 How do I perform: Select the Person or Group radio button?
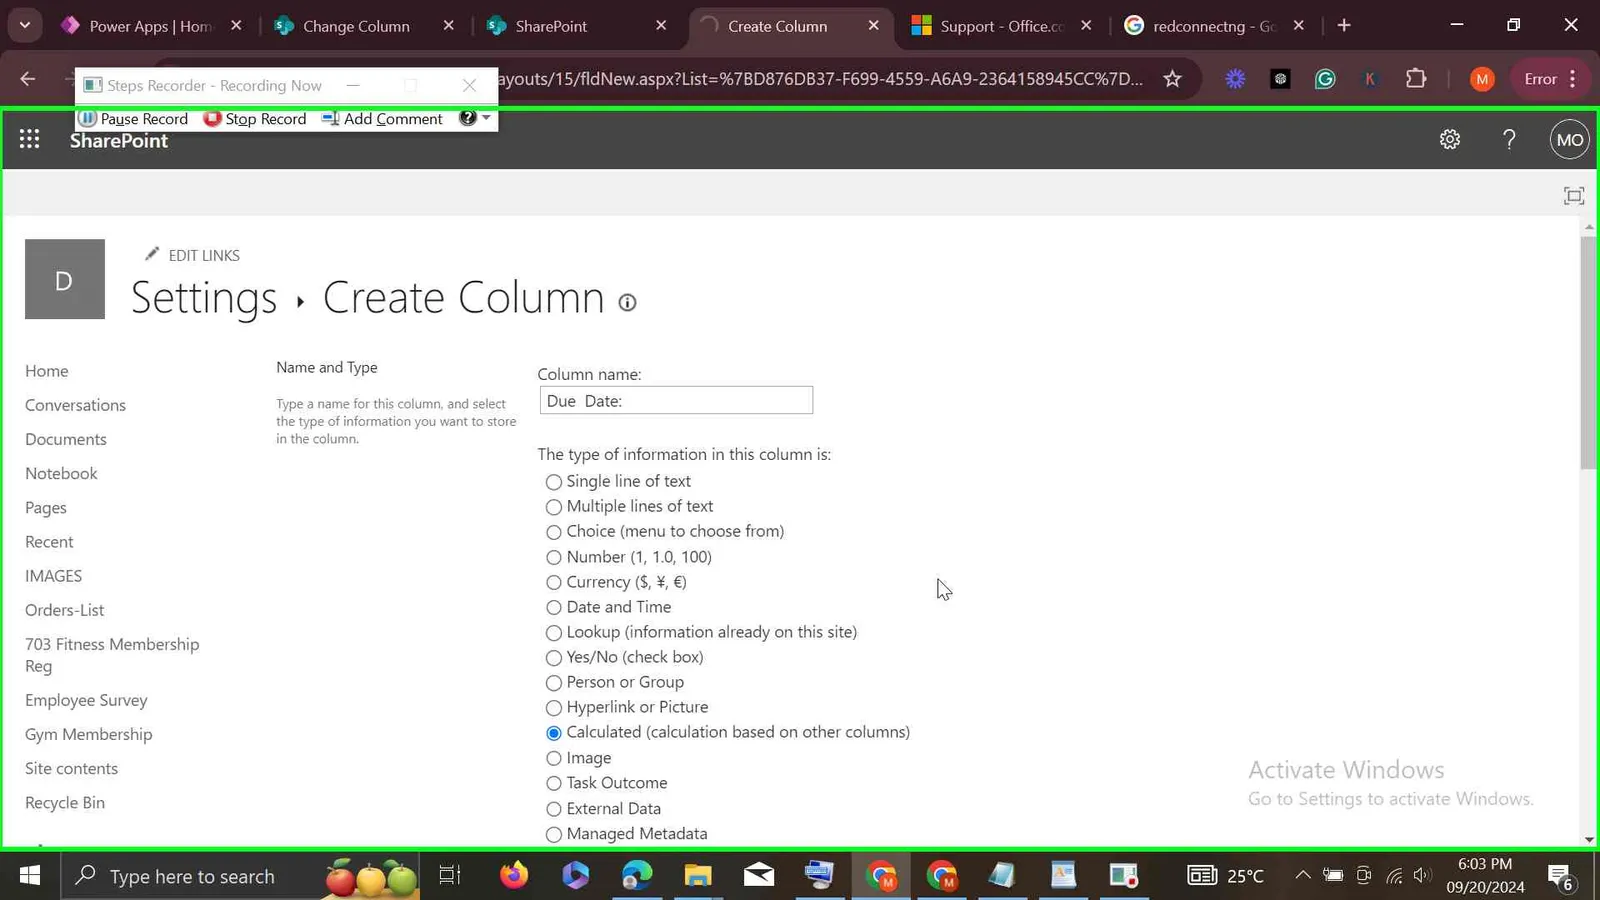(554, 683)
